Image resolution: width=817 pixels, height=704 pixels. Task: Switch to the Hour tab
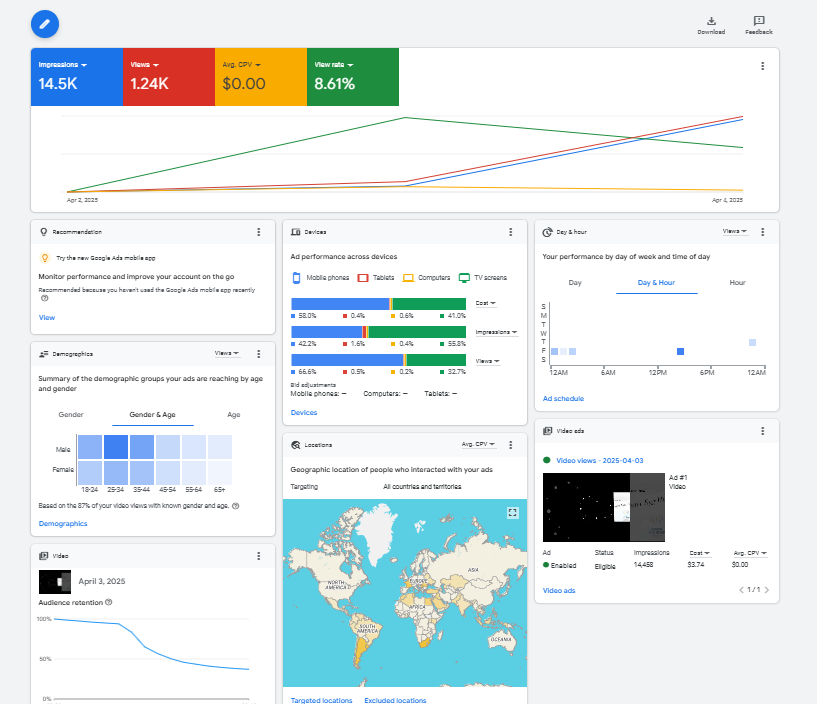point(737,283)
